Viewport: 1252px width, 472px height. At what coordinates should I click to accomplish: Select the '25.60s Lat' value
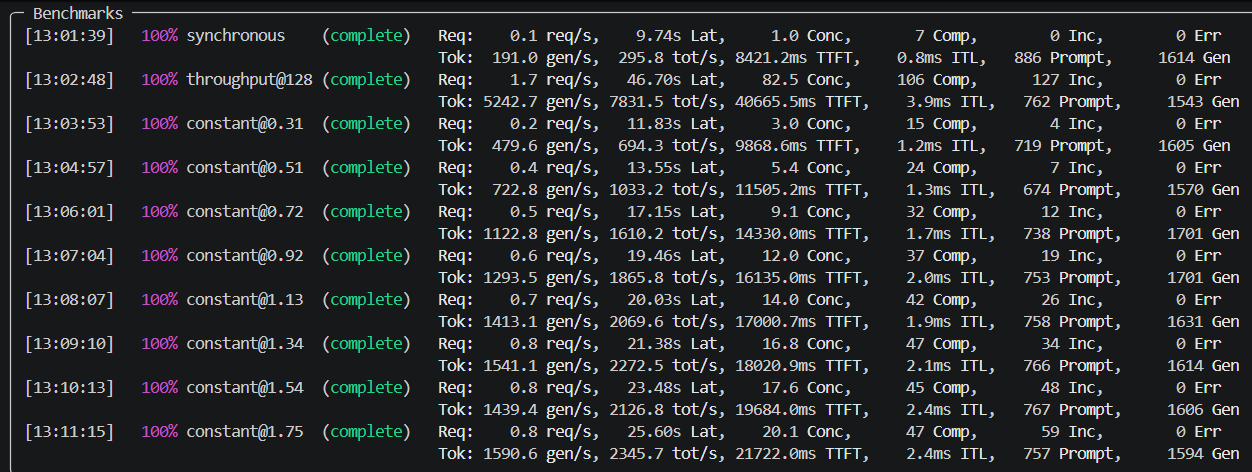point(674,432)
